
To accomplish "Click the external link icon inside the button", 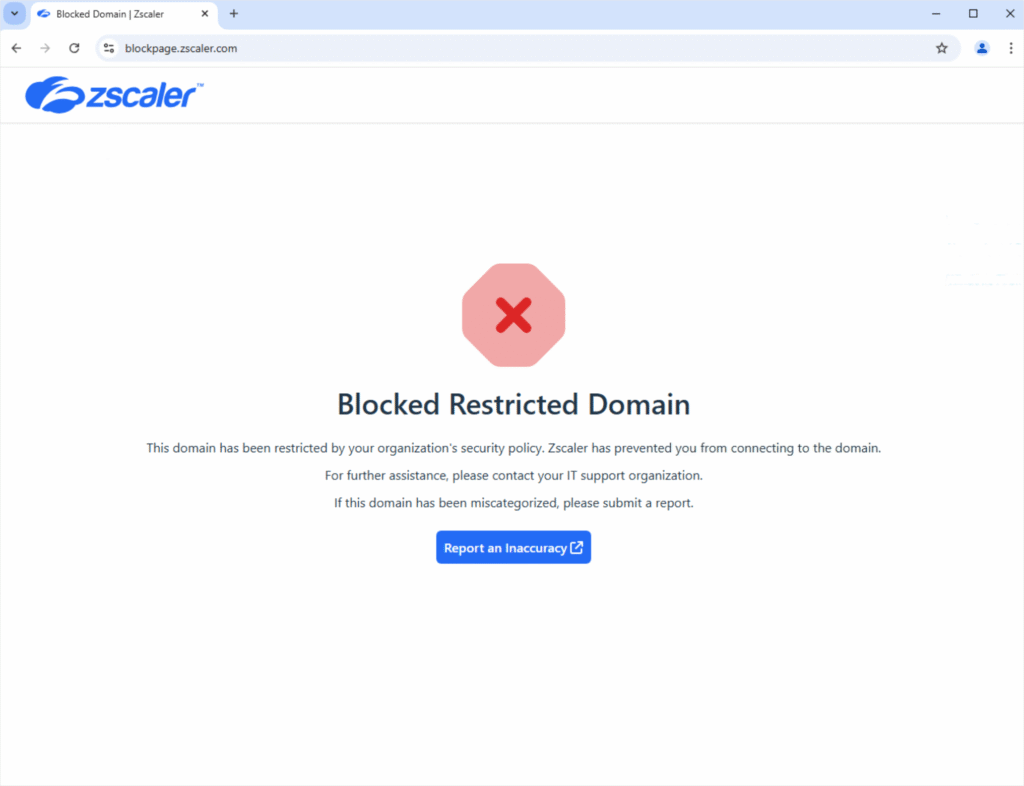I will 577,547.
